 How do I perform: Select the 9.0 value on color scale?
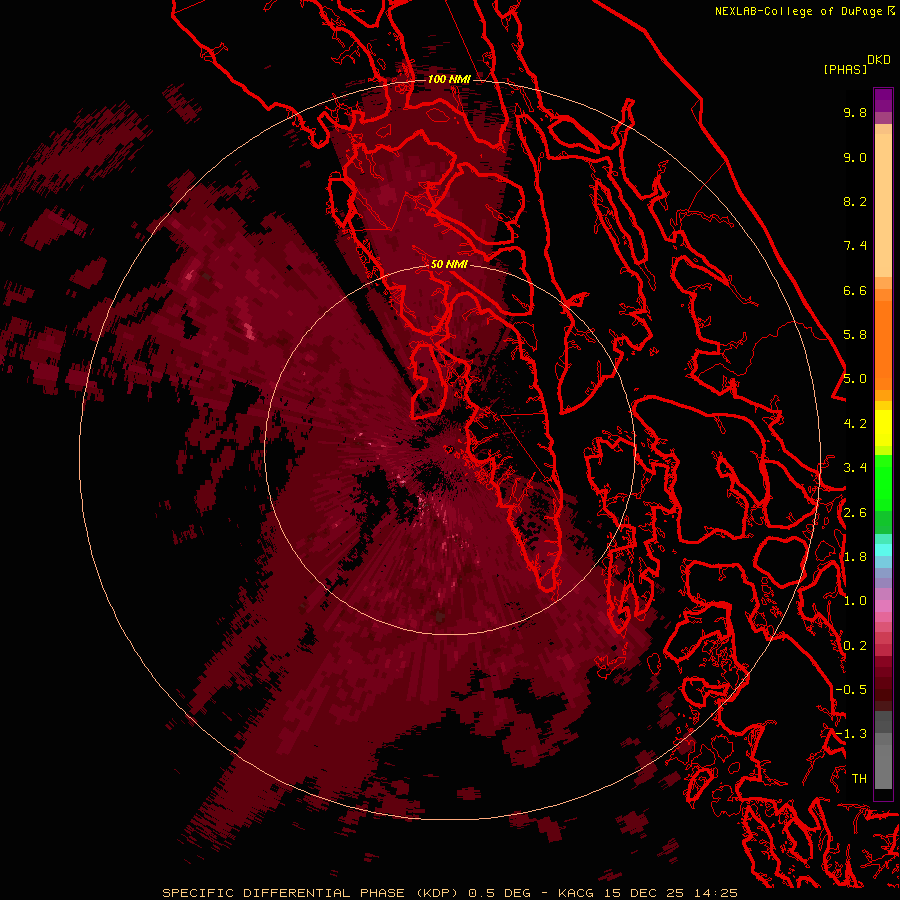pos(855,157)
